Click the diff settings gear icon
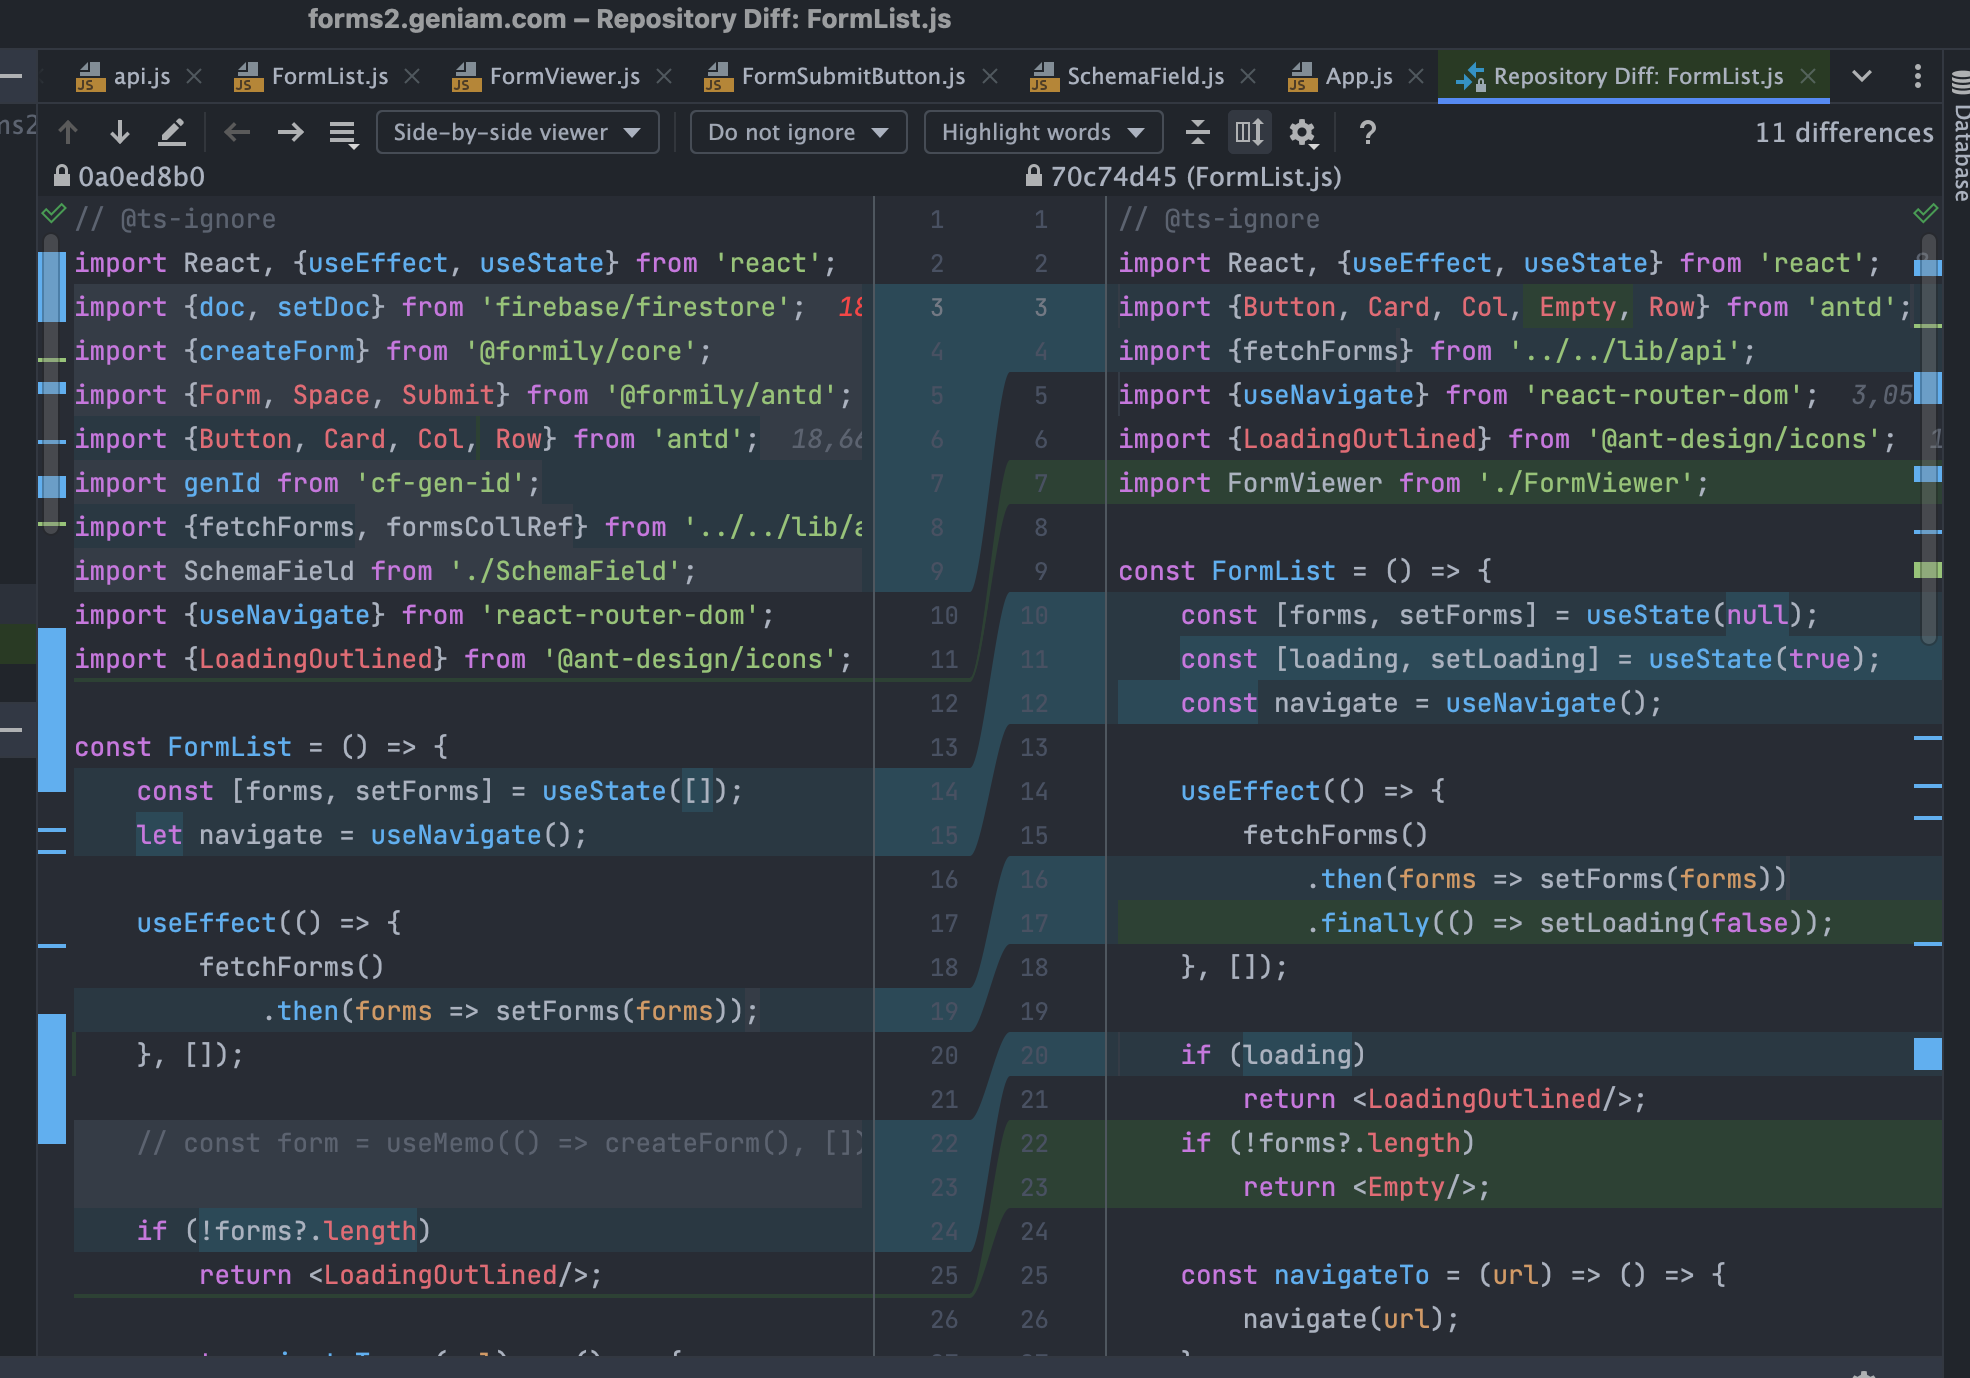 (x=1302, y=132)
